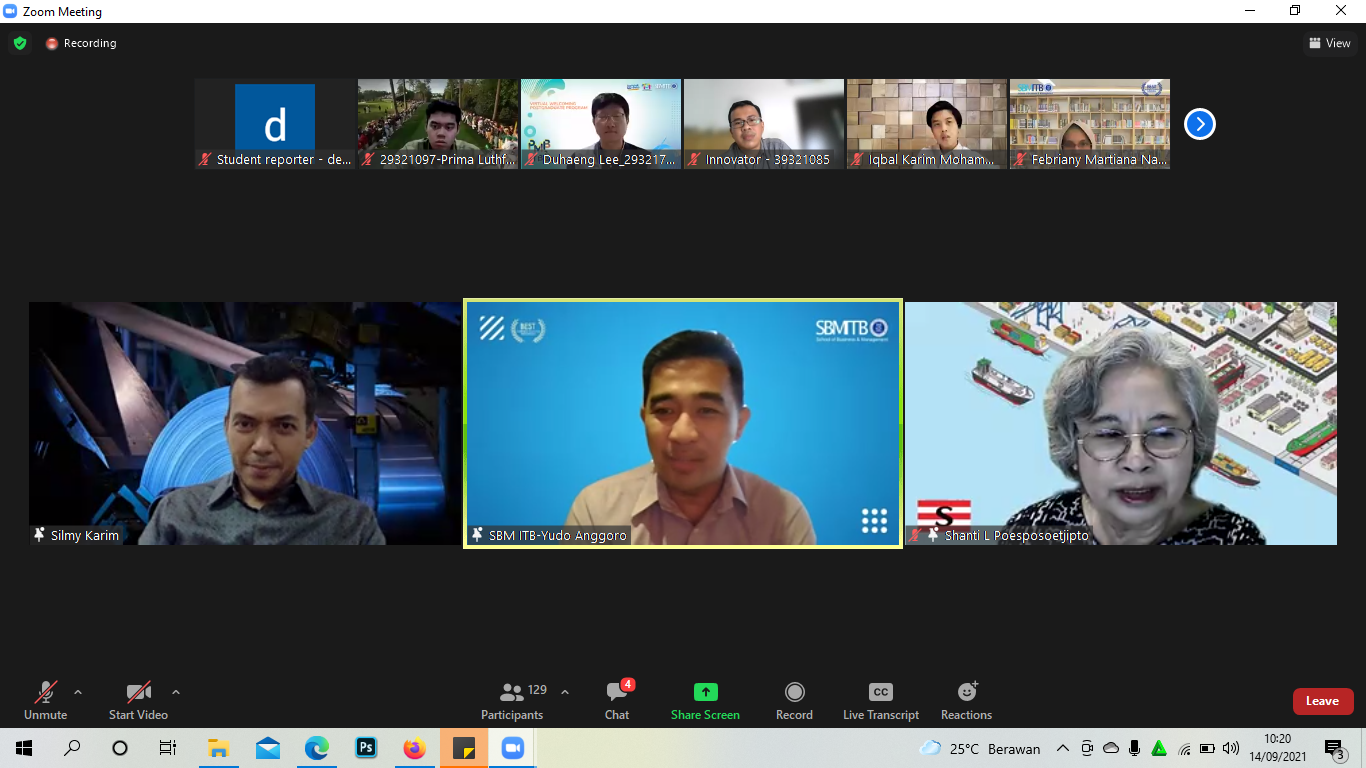Expand video options arrow beside Start Video

176,692
